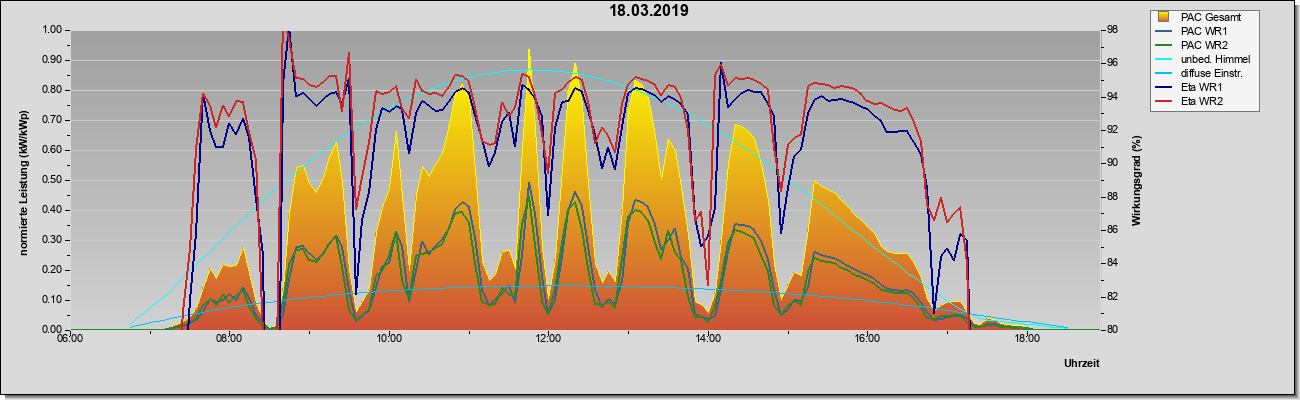Click the chart title 18.03.2019
Viewport: 1300px width, 400px height.
click(650, 11)
